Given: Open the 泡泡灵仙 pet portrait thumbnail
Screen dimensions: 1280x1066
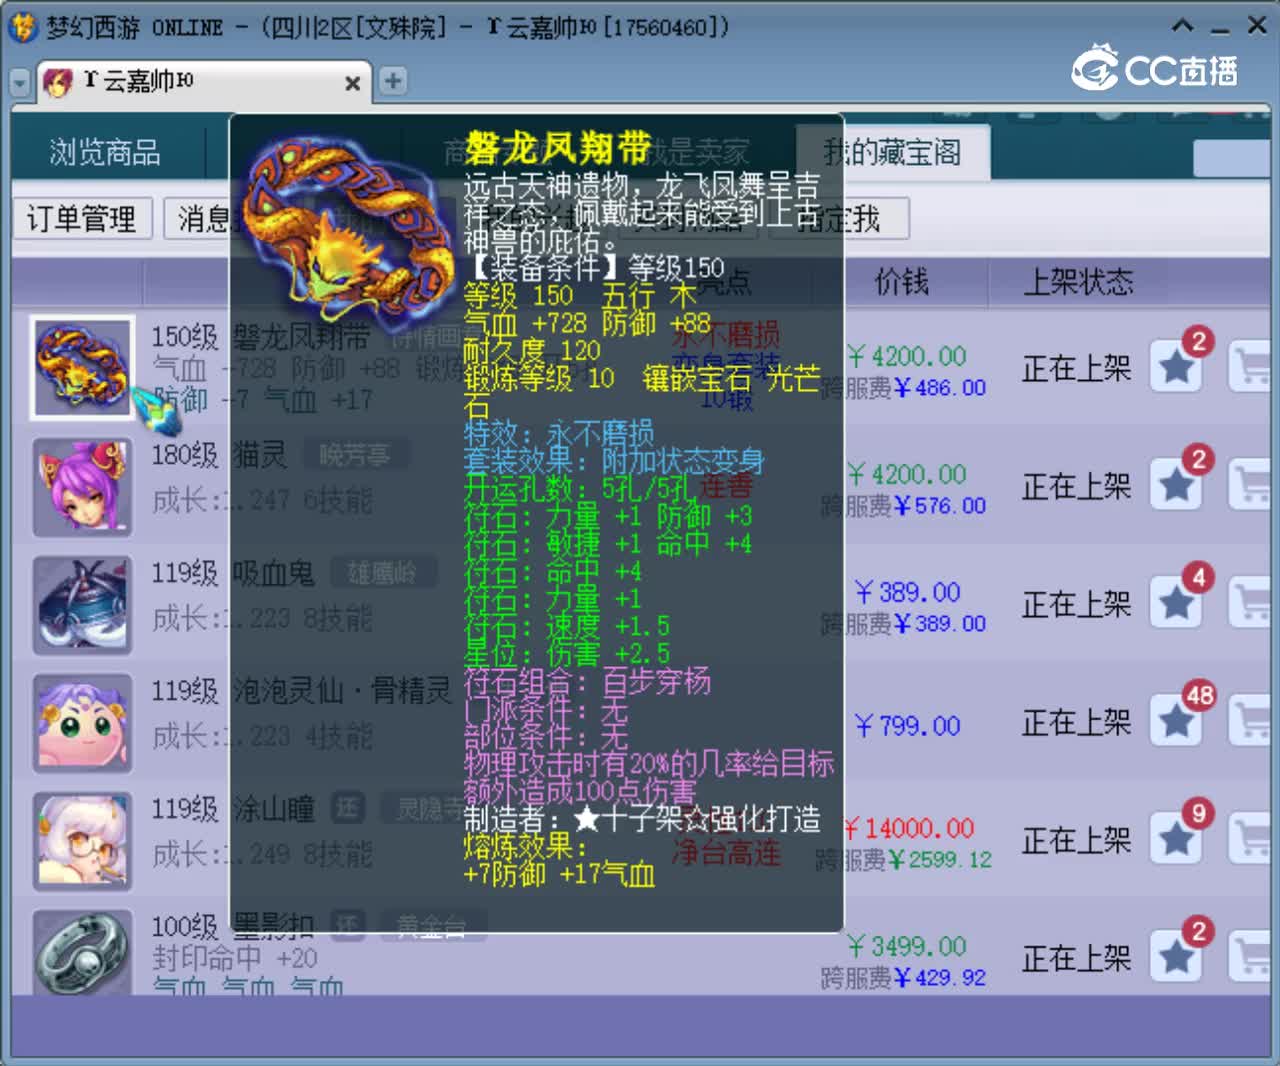Looking at the screenshot, I should pyautogui.click(x=82, y=723).
